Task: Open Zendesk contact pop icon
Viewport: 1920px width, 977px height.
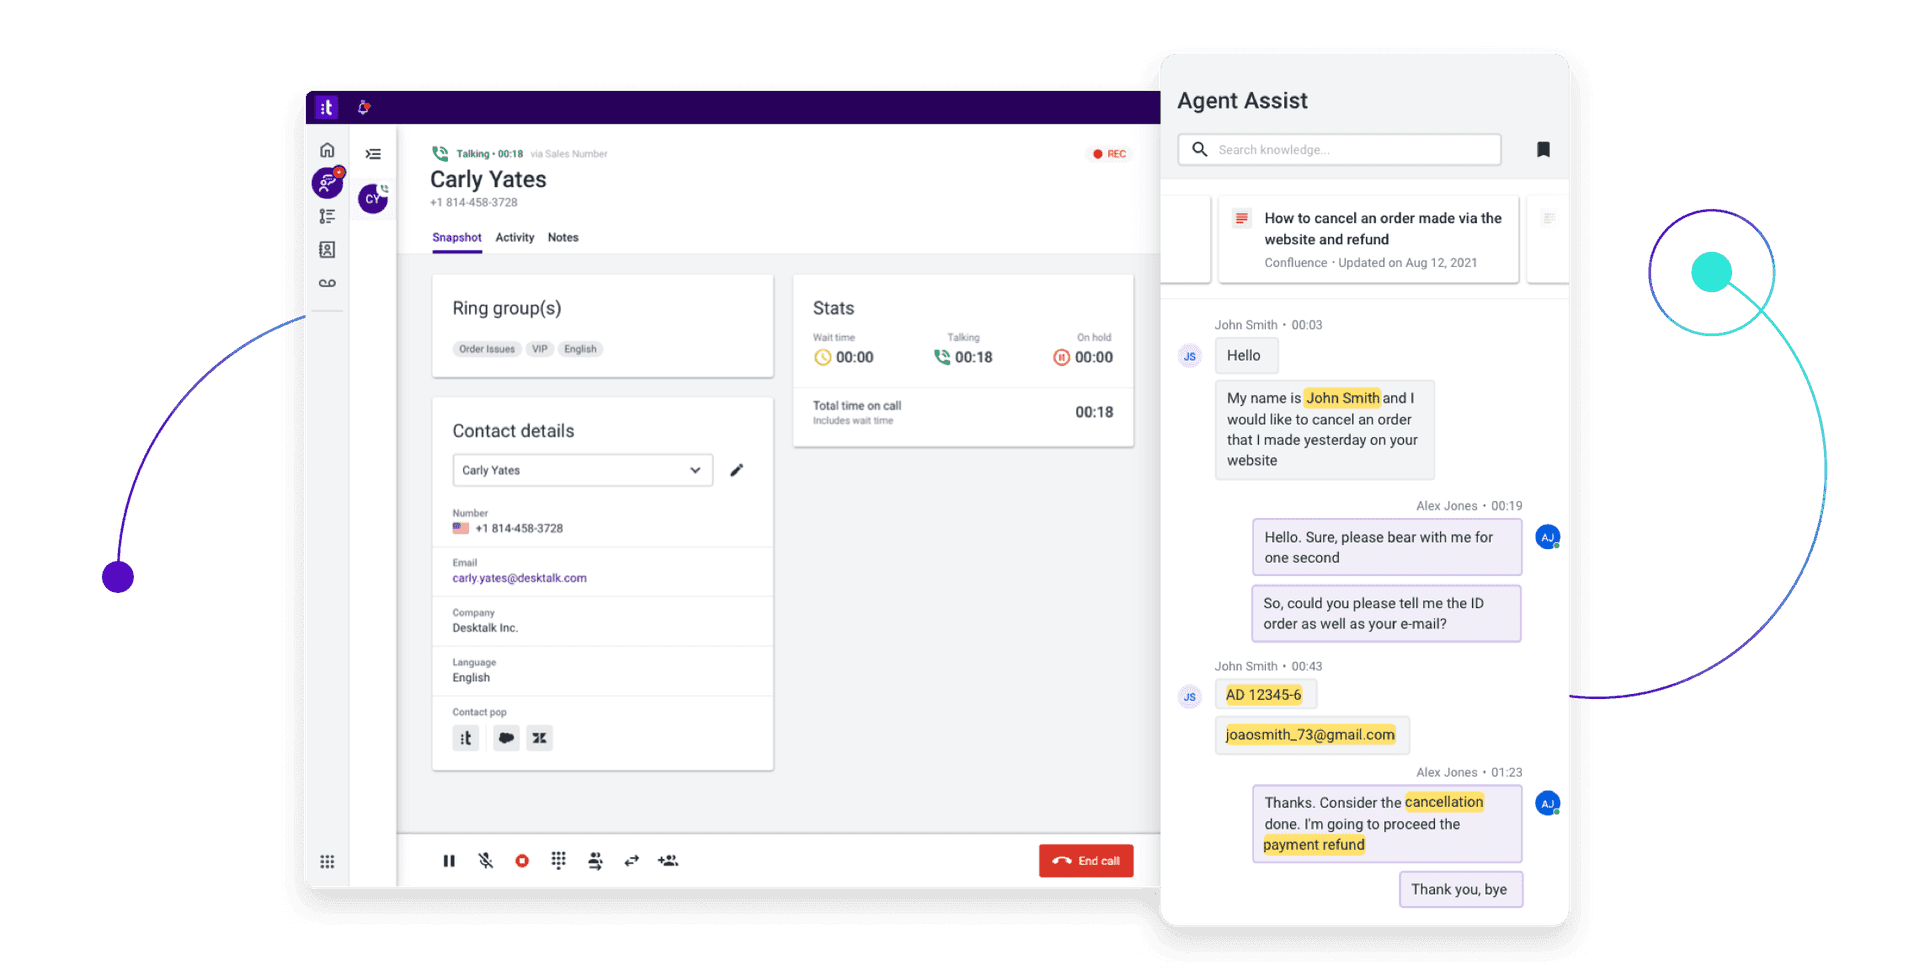Action: pyautogui.click(x=540, y=738)
